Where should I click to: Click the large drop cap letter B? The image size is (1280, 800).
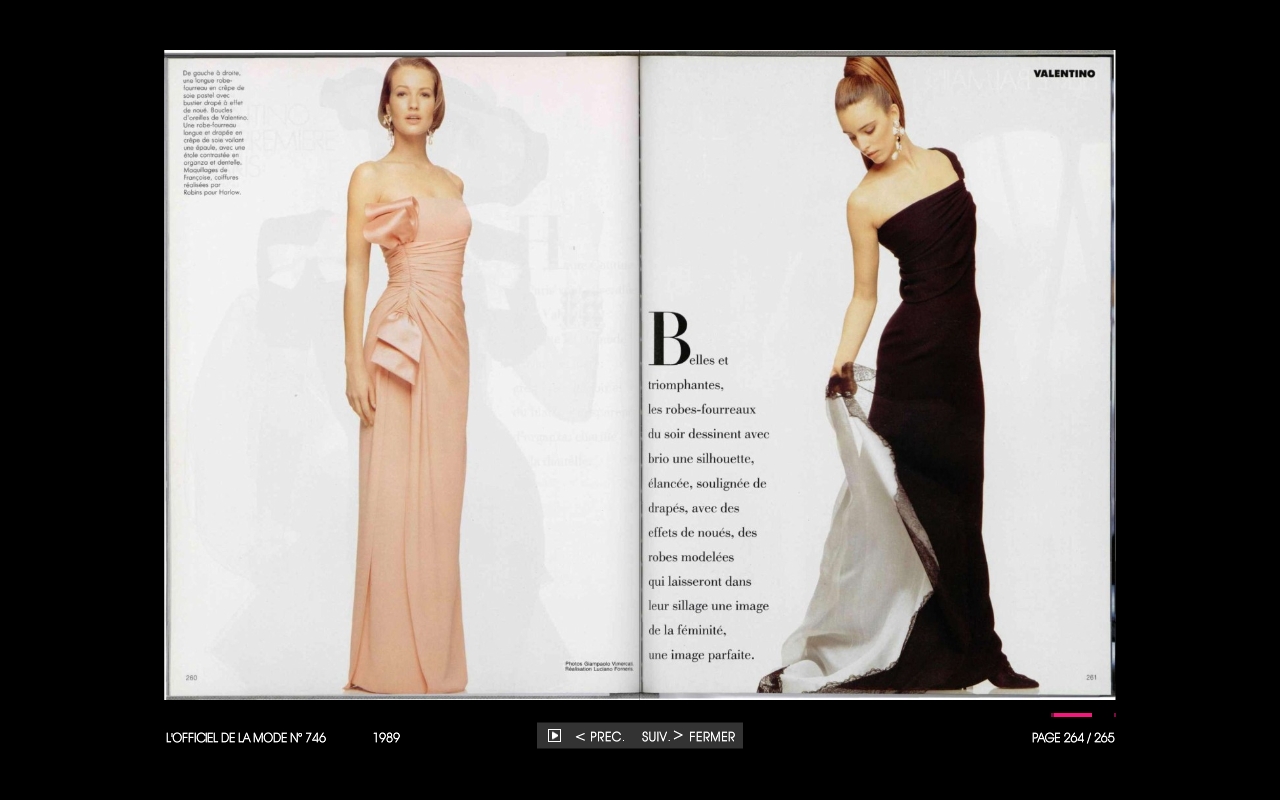coord(668,339)
